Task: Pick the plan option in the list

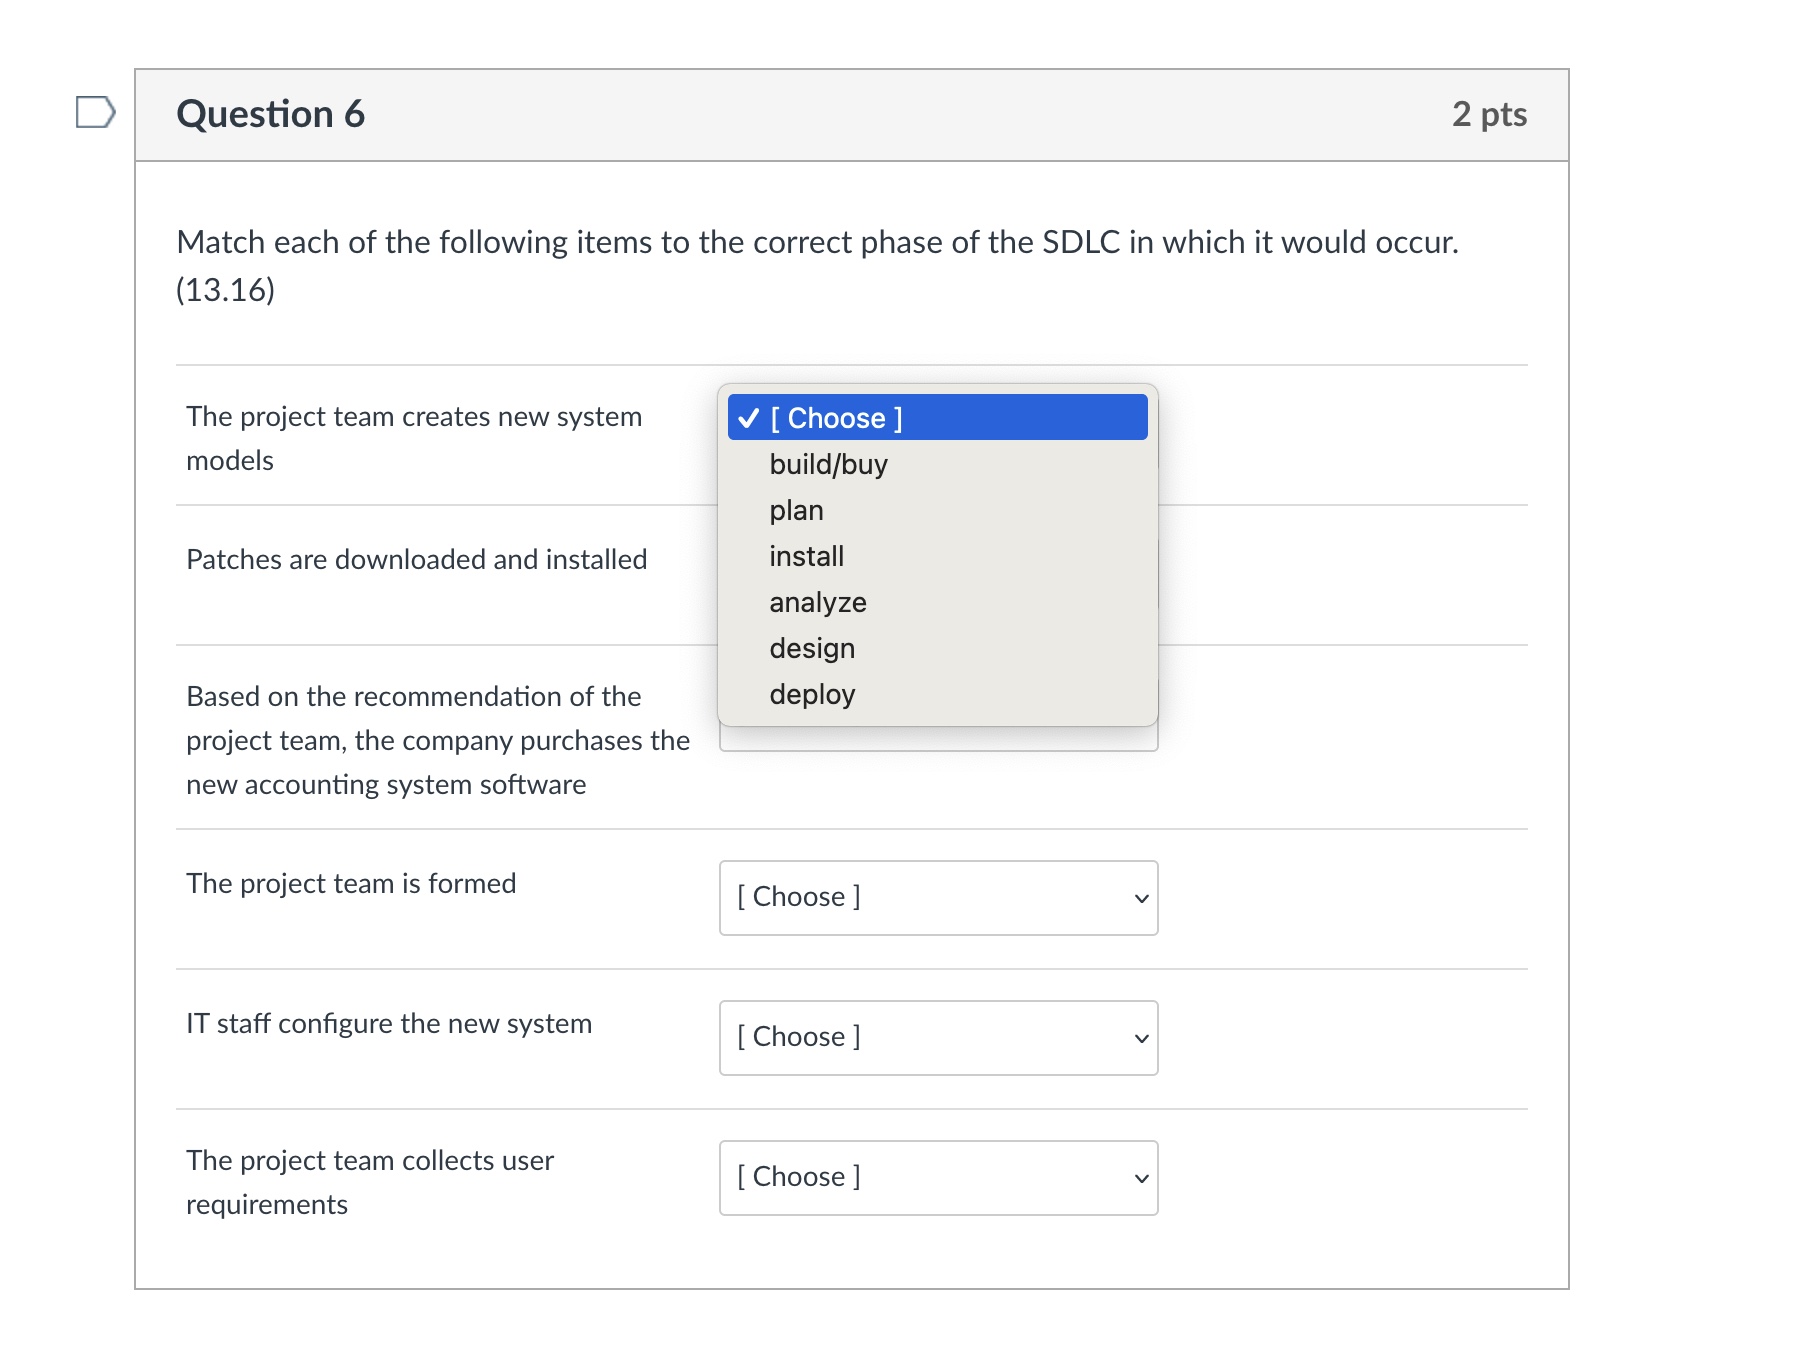Action: tap(796, 510)
